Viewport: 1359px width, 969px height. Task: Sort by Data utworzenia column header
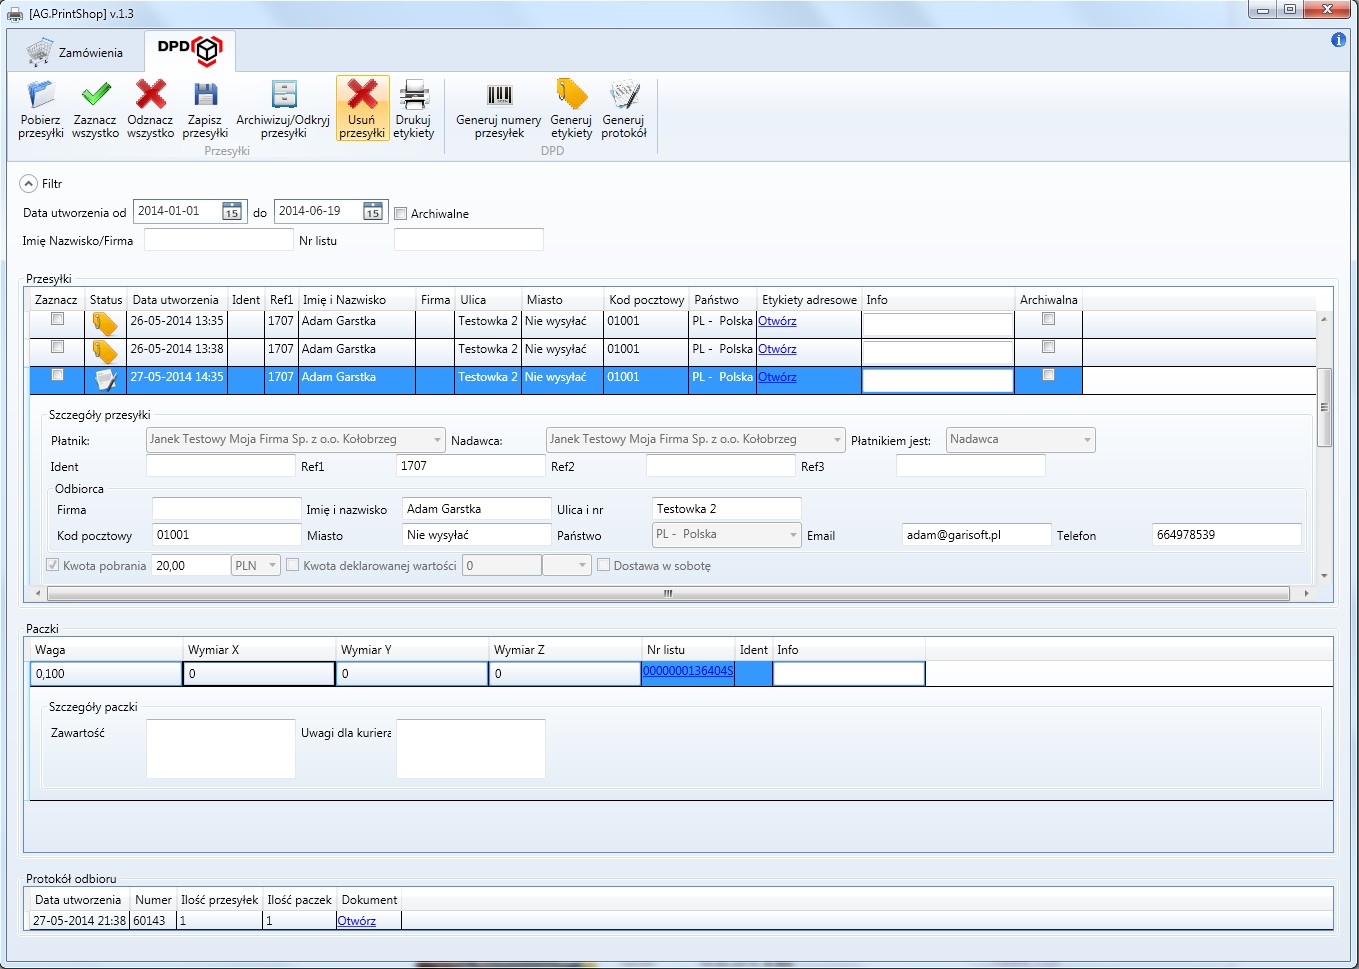[x=175, y=300]
